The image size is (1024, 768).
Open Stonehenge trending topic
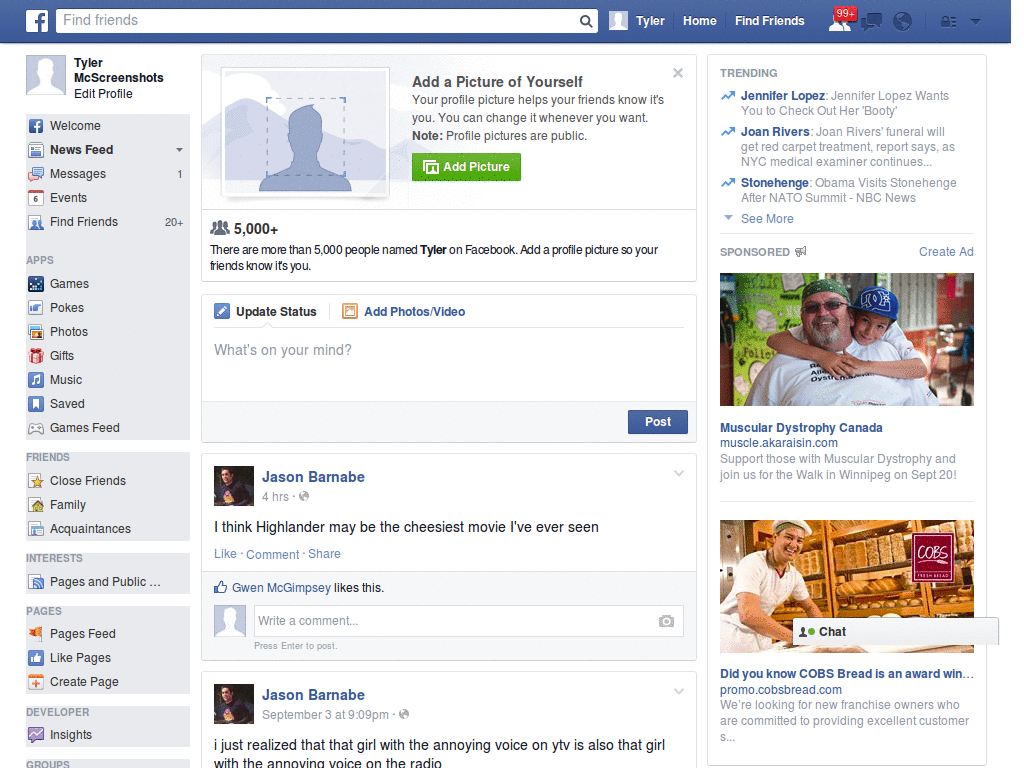coord(775,183)
